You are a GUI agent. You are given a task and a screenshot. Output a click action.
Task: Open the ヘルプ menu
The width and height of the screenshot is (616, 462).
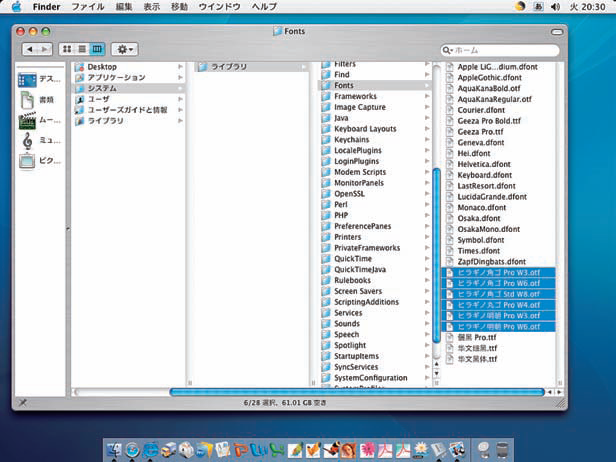264,7
